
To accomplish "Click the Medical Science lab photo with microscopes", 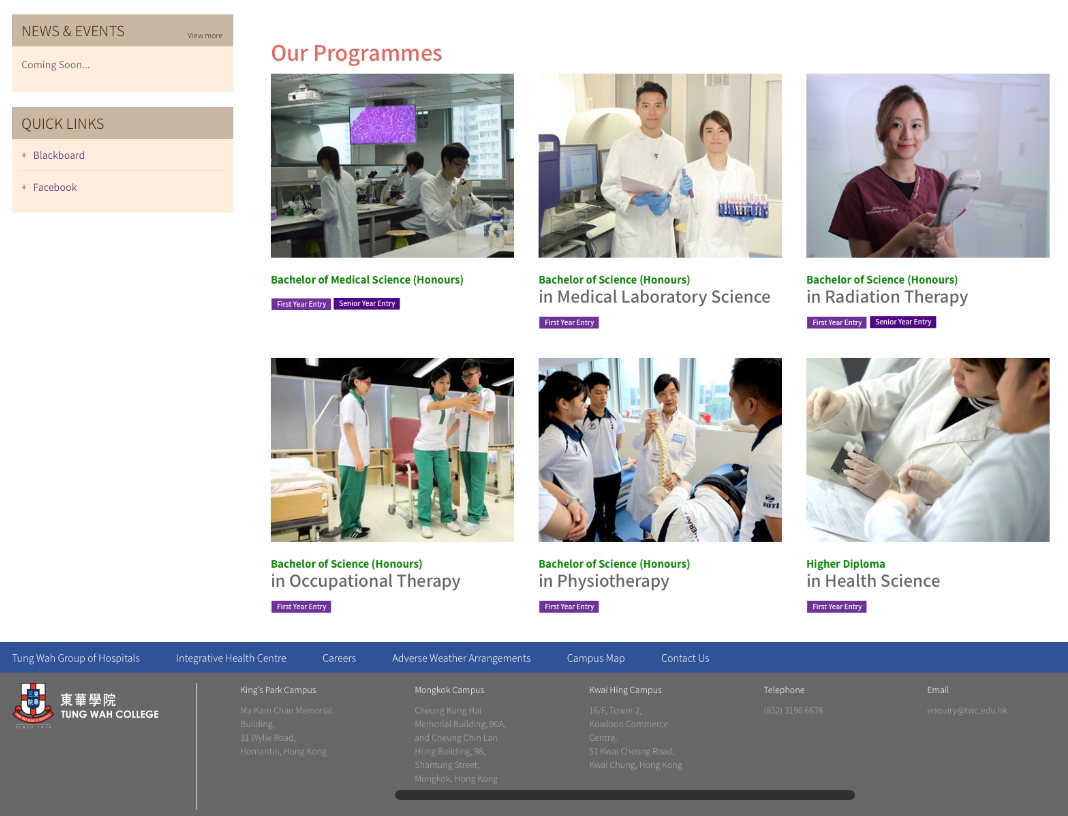I will pyautogui.click(x=392, y=166).
